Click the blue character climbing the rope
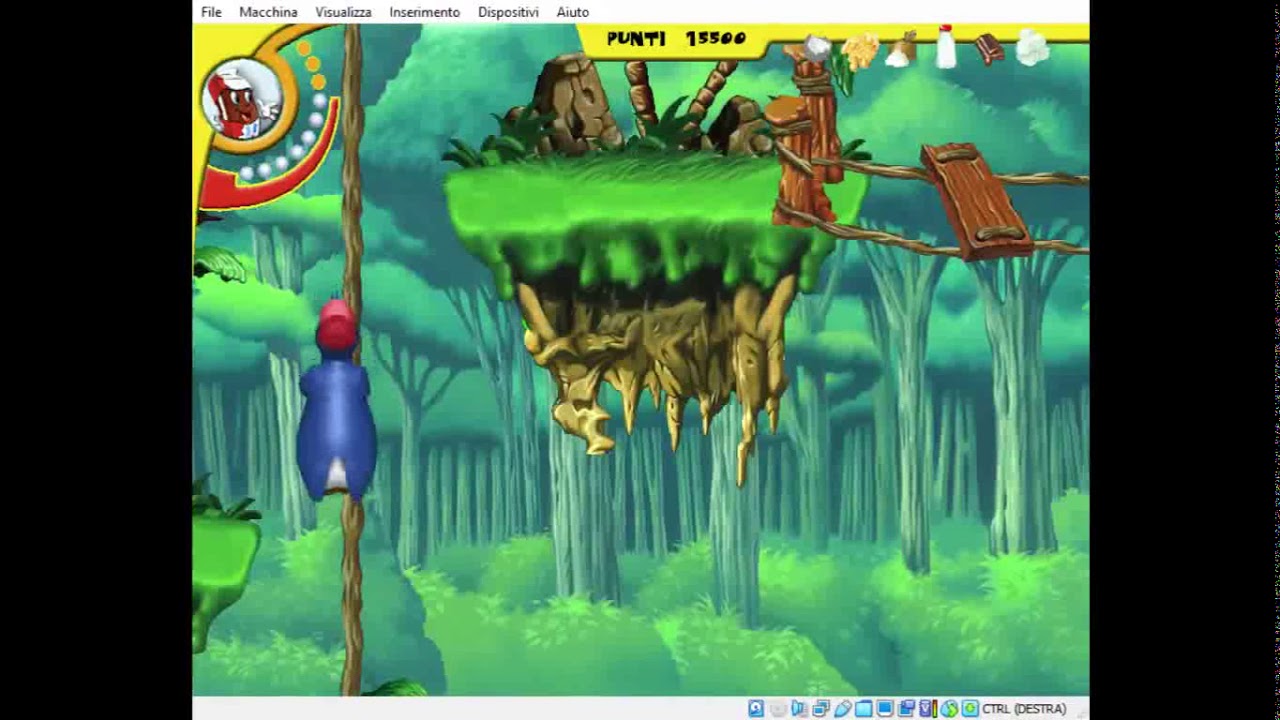The width and height of the screenshot is (1280, 720). click(337, 400)
